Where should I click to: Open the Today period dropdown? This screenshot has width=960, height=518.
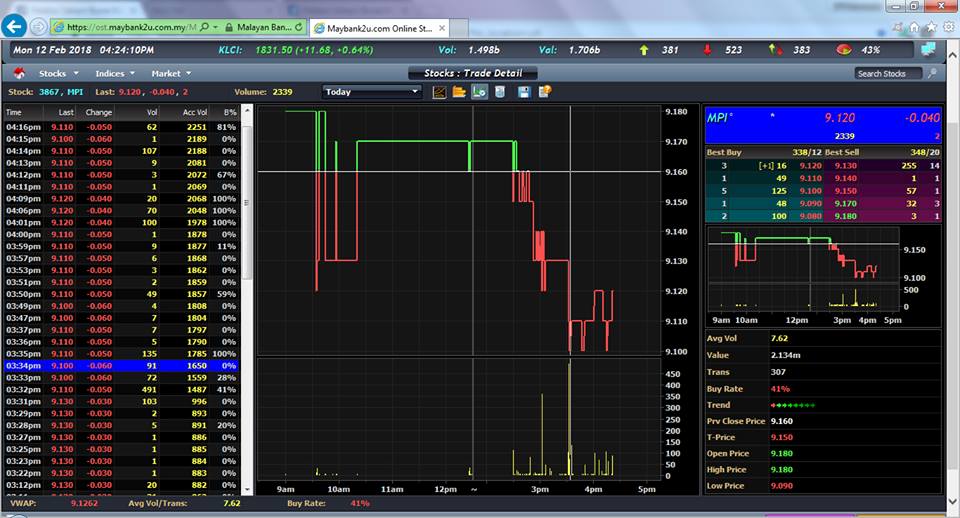point(372,92)
